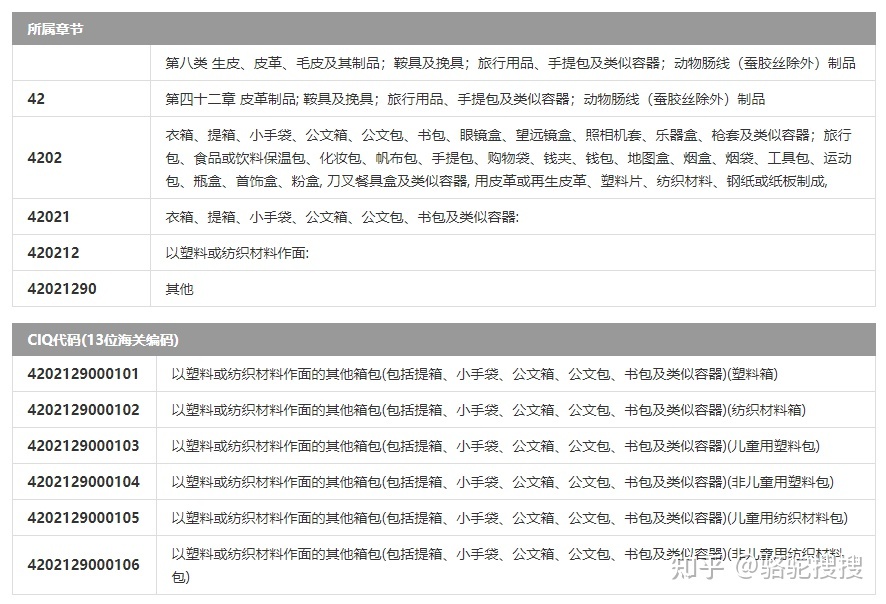Select CIQ code 4202129000102

point(83,410)
